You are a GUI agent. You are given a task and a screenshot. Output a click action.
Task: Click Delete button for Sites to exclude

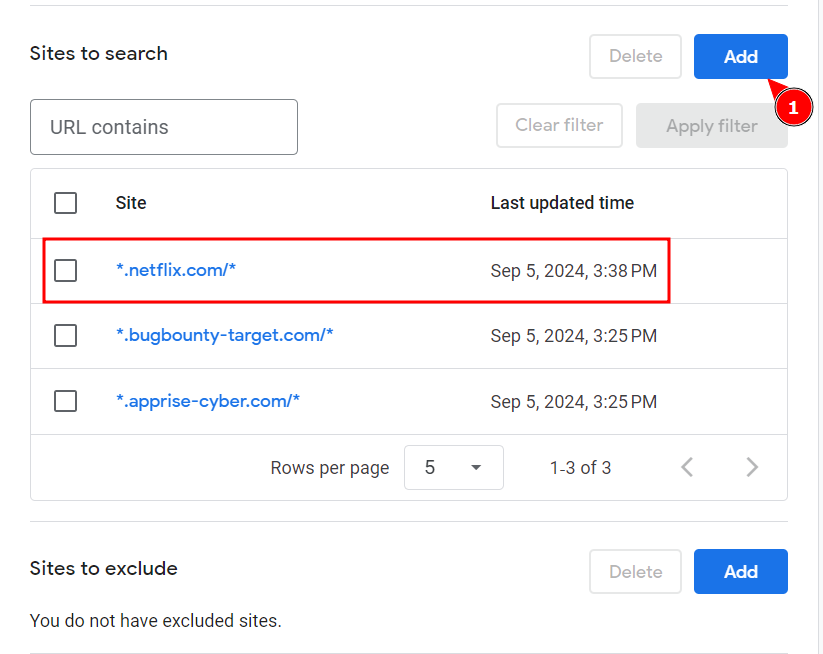click(x=635, y=572)
